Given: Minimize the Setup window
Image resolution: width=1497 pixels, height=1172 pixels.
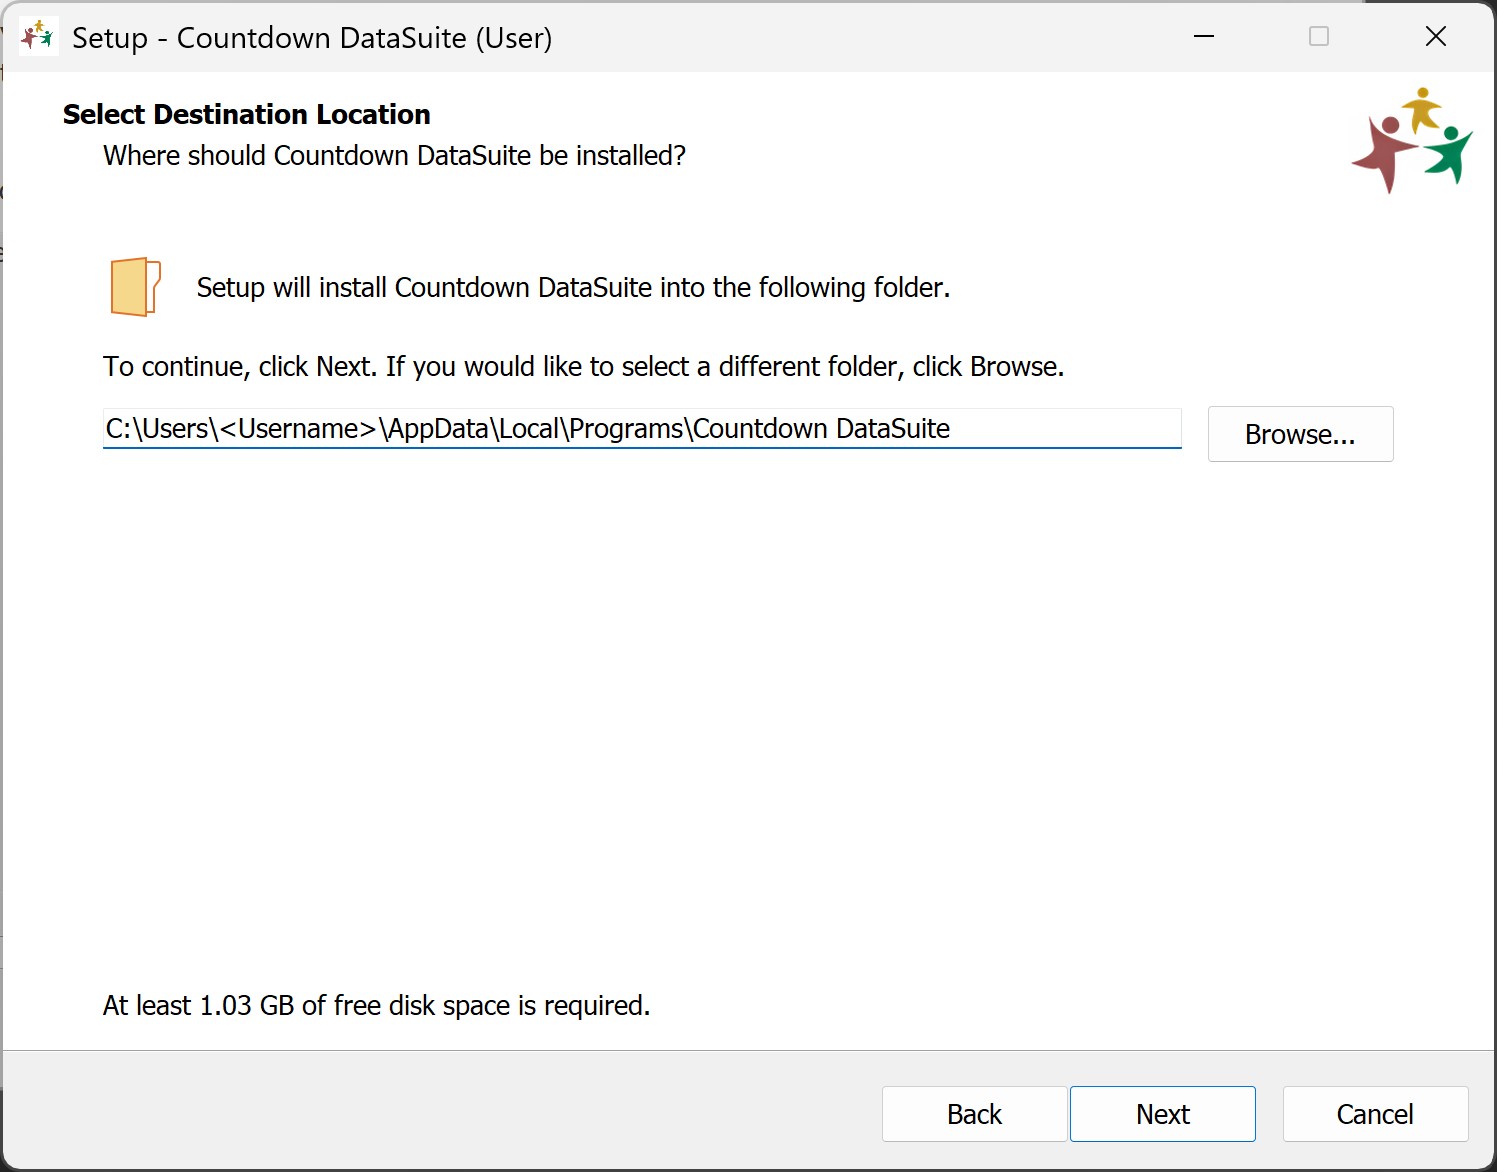Looking at the screenshot, I should (x=1204, y=37).
